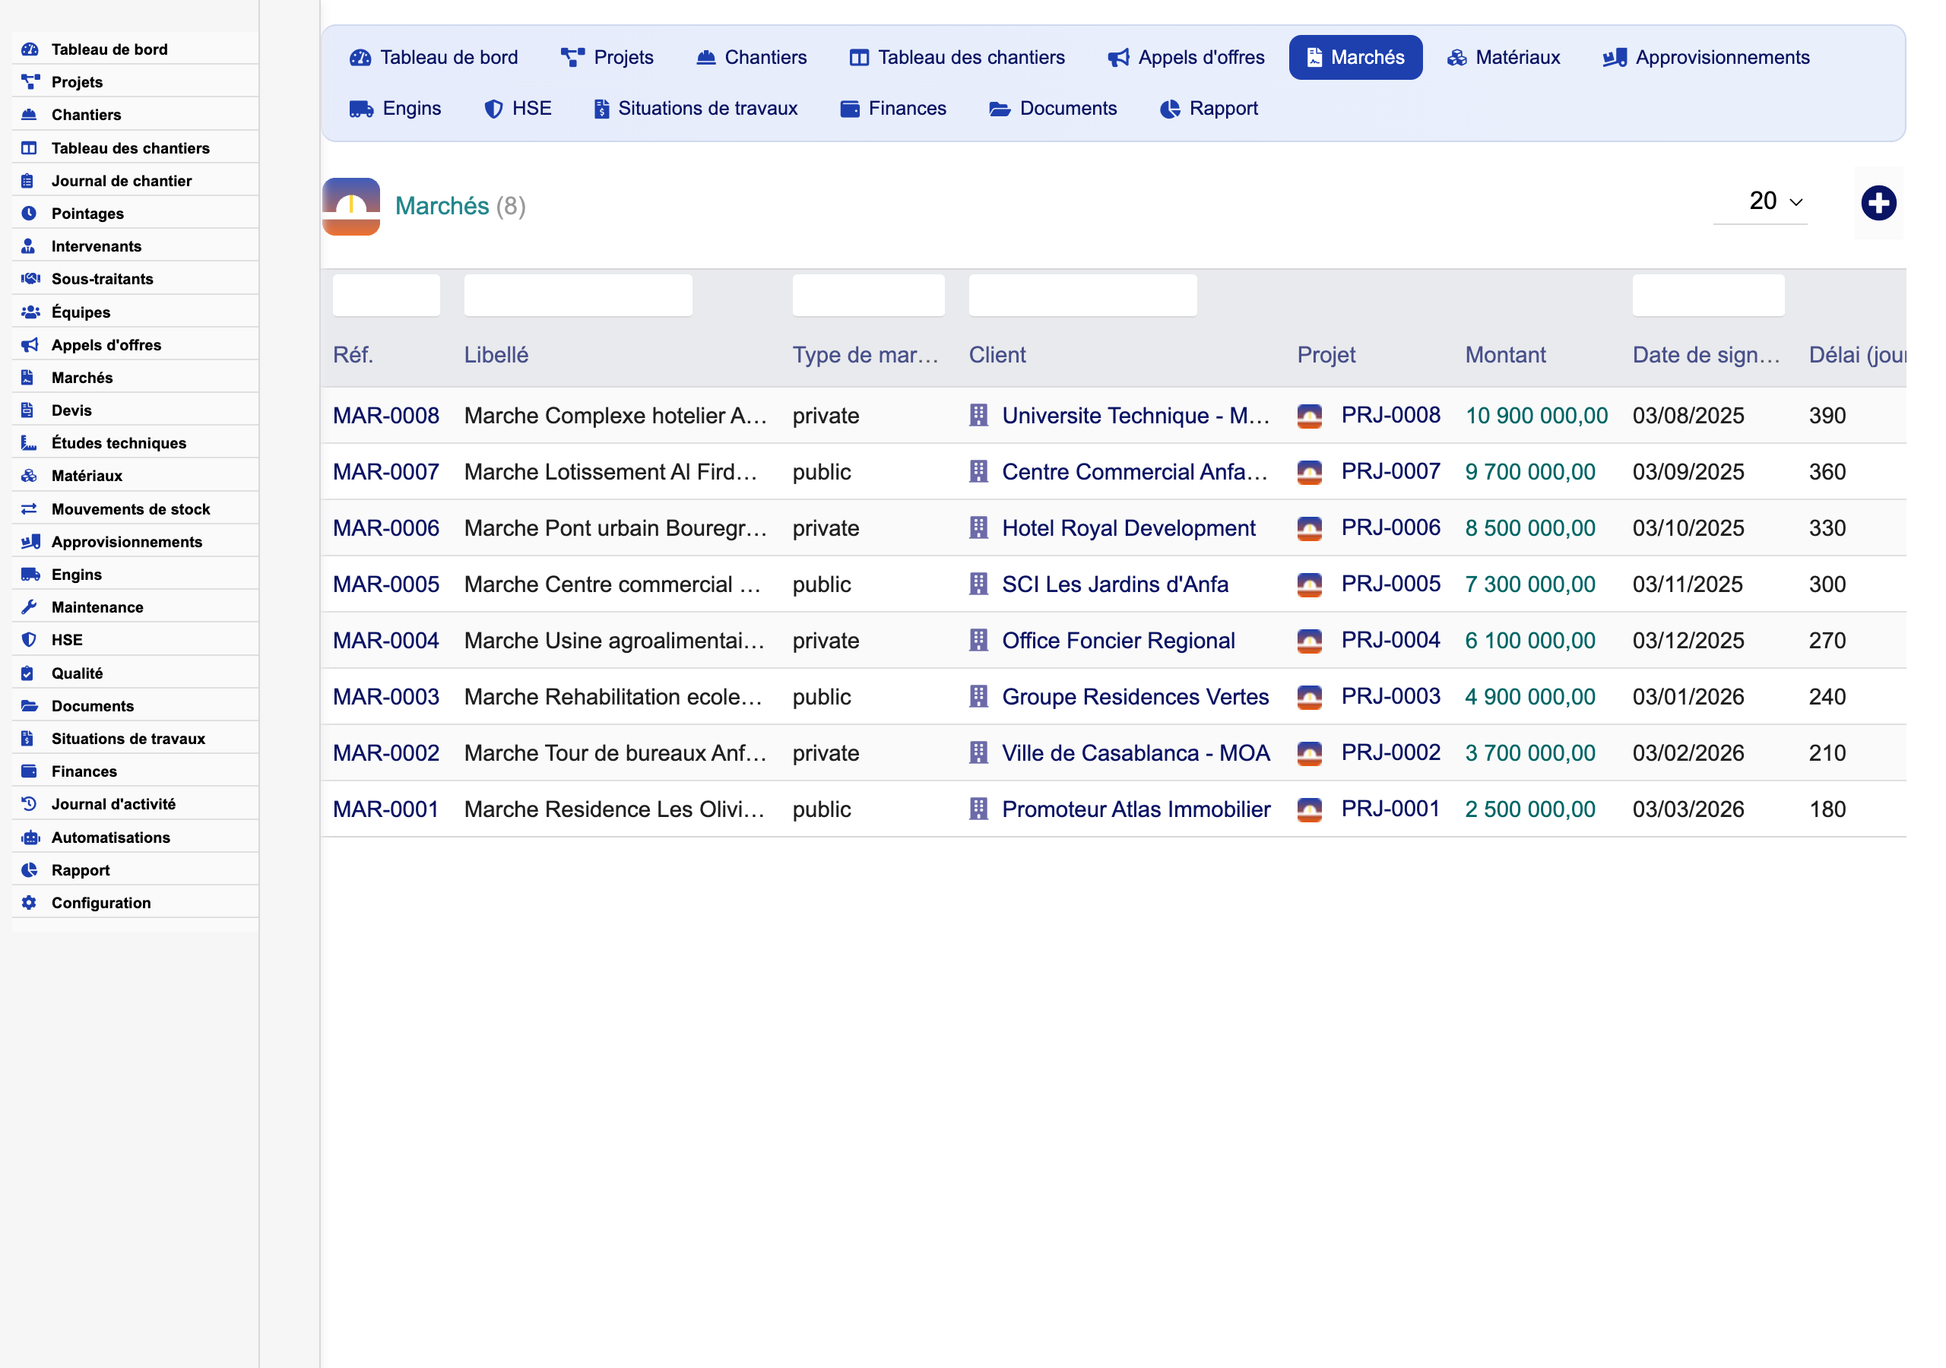The height and width of the screenshot is (1368, 1946).
Task: Click label Marche Tour de bureaux Anf…
Action: (x=615, y=753)
